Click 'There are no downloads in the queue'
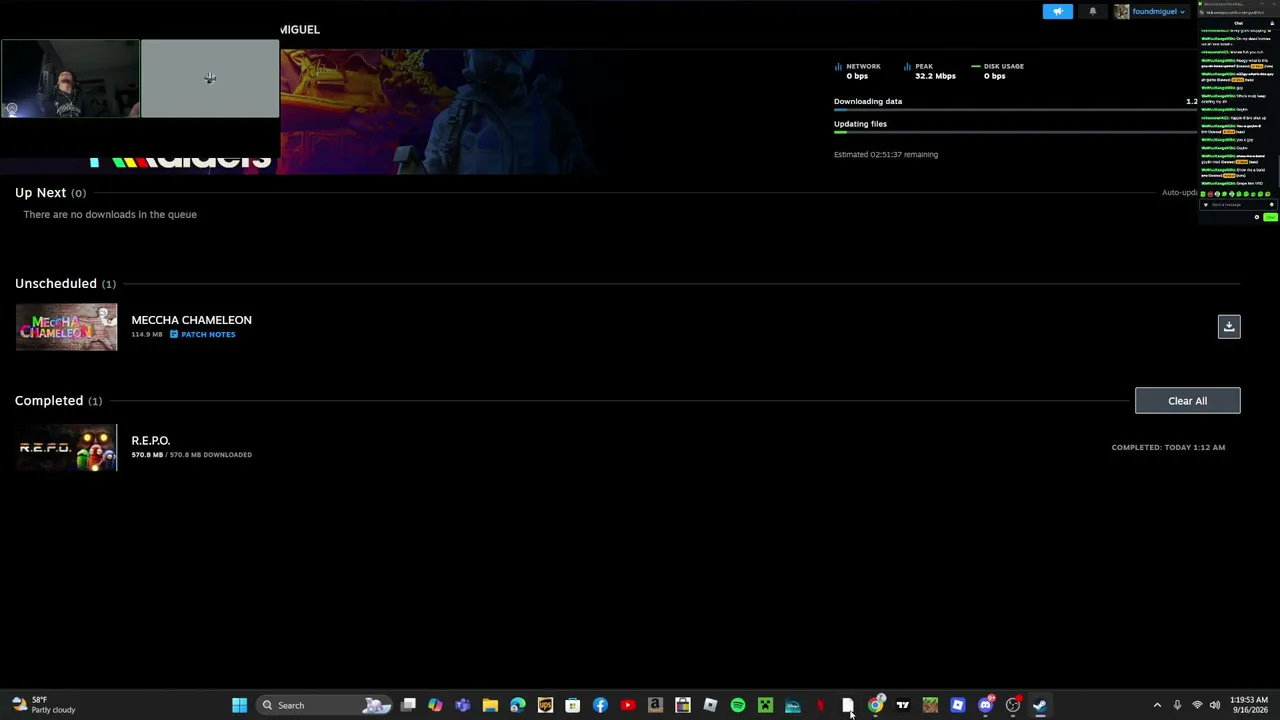The height and width of the screenshot is (720, 1280). coord(110,214)
